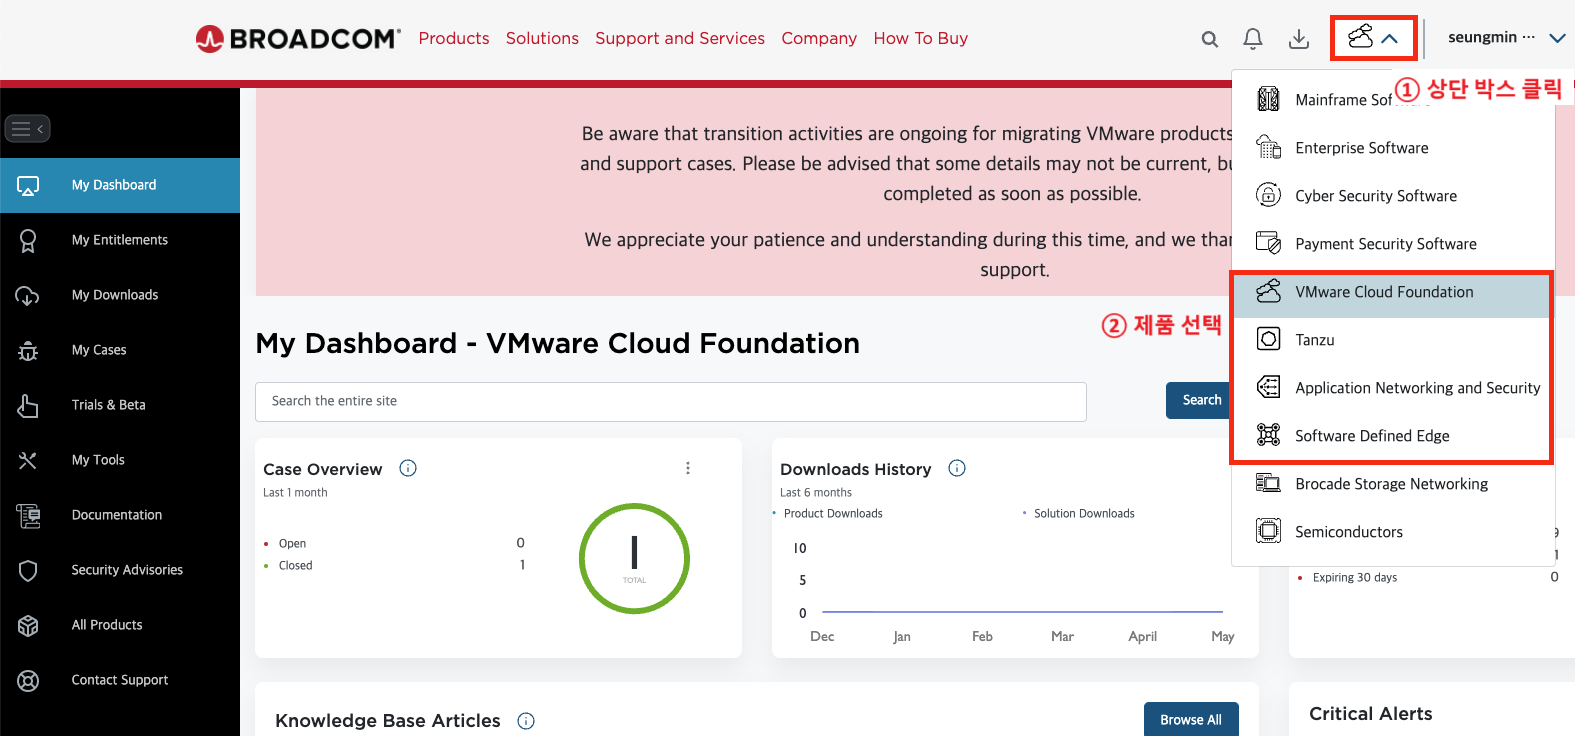Screen dimensions: 1575x736
Task: Click the search magnifier icon in header
Action: pos(1209,39)
